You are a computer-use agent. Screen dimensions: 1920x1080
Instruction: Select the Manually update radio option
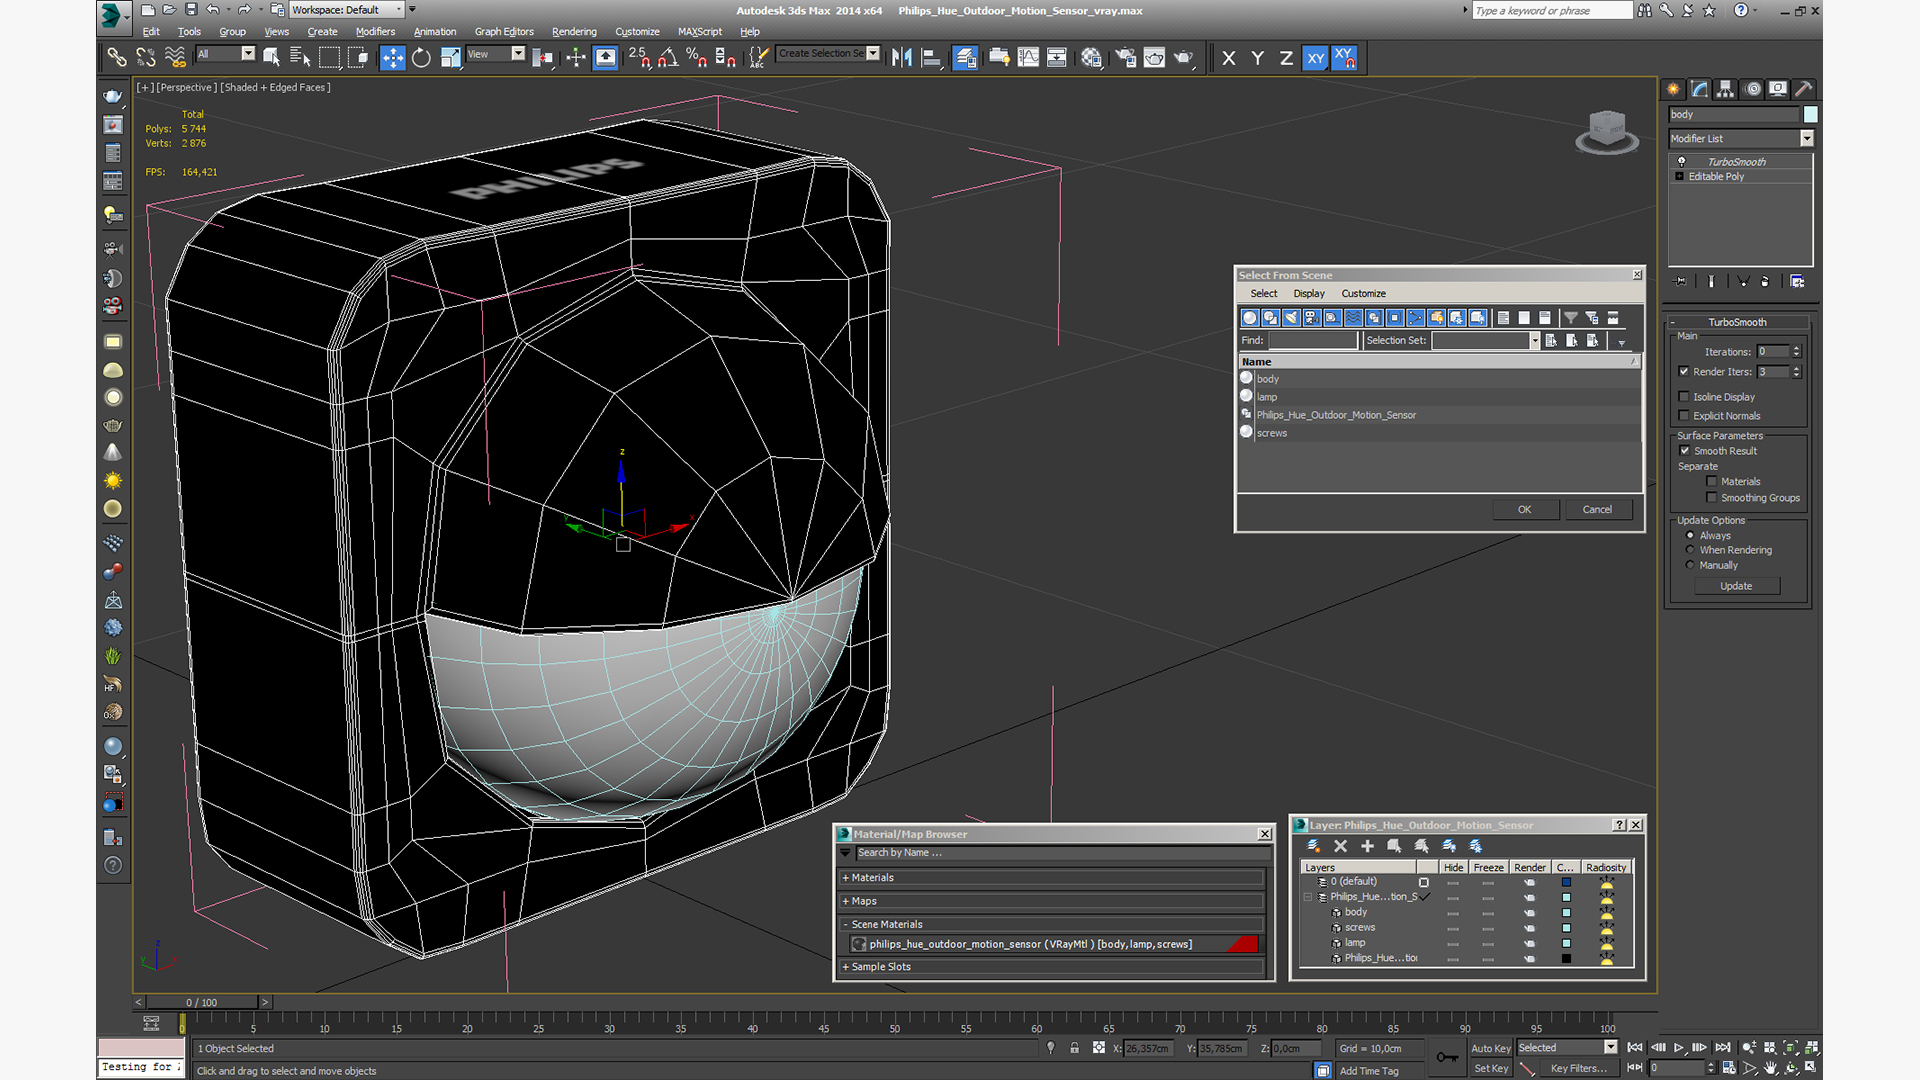pos(1690,565)
